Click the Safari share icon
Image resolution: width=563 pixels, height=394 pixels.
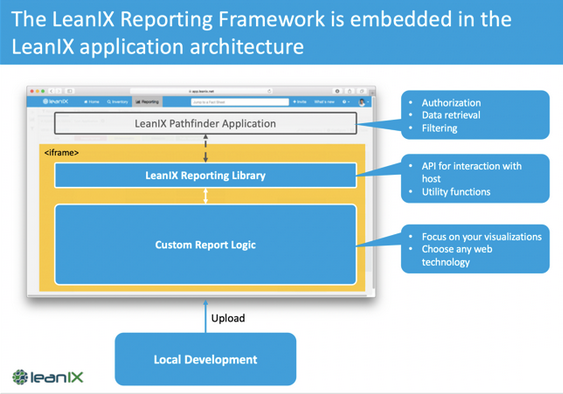tap(349, 91)
